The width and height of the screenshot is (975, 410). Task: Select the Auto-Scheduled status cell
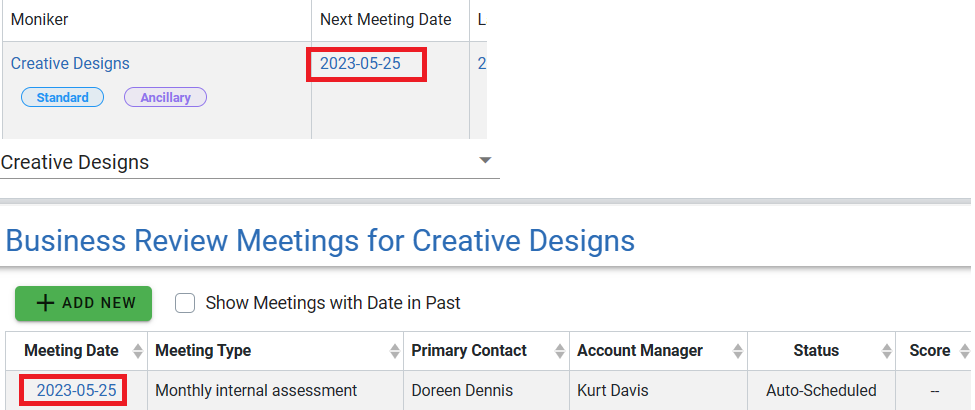coord(821,391)
